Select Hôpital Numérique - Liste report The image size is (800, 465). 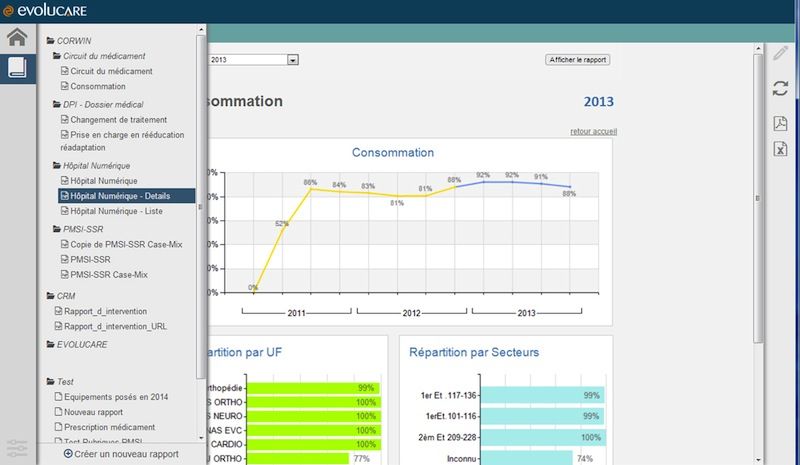click(x=115, y=211)
